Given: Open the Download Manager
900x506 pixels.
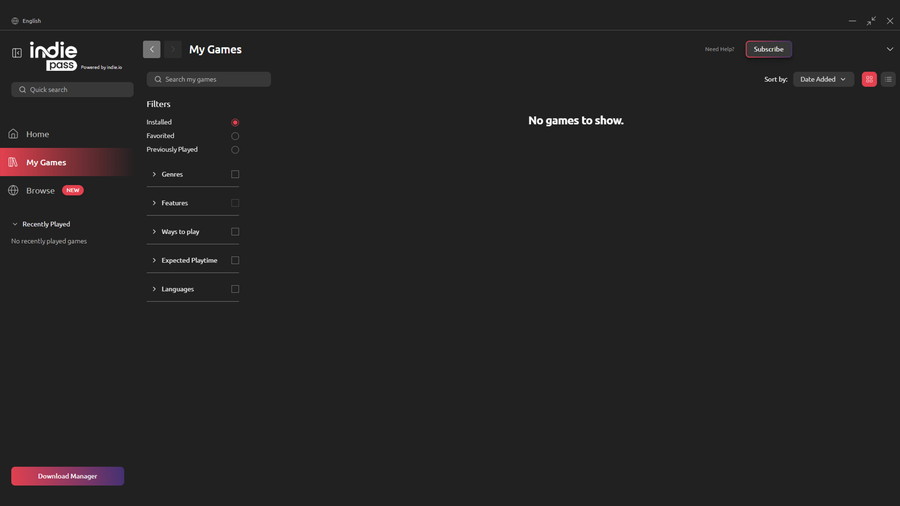Looking at the screenshot, I should (67, 476).
